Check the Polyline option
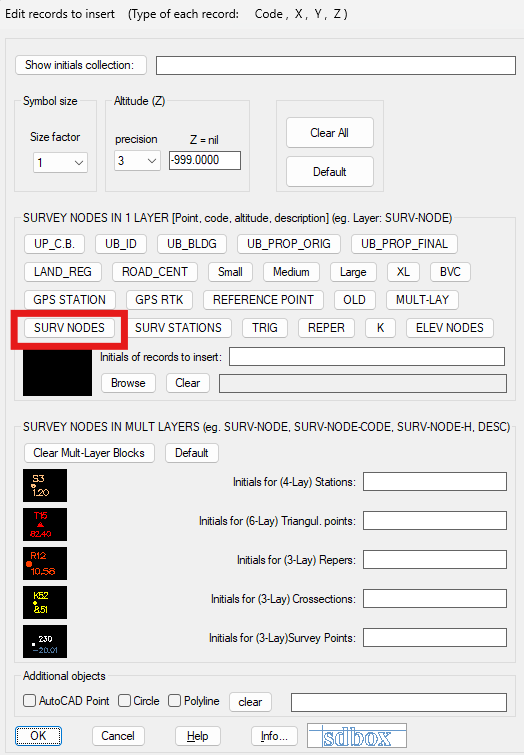Image resolution: width=524 pixels, height=755 pixels. click(x=174, y=701)
